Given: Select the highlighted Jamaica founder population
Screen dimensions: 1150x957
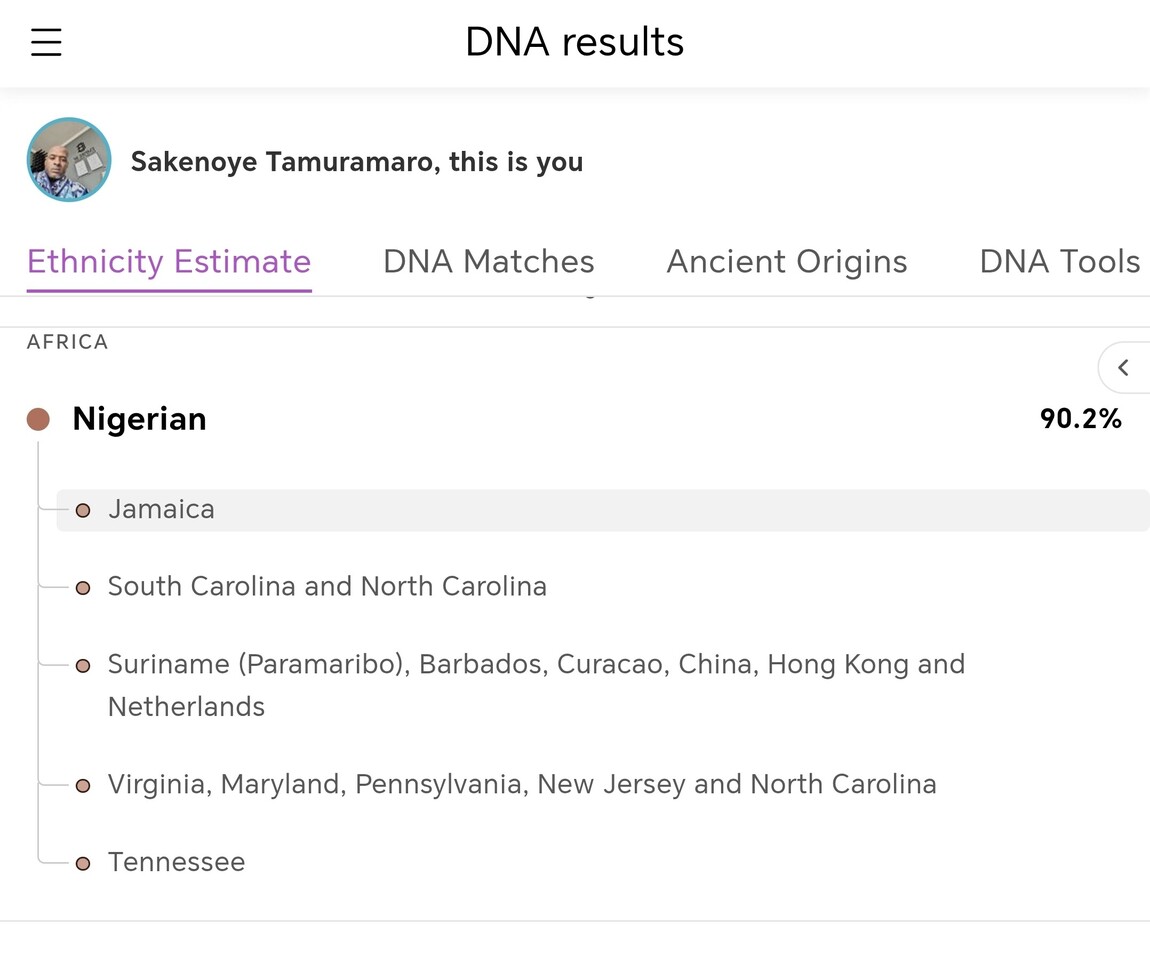Looking at the screenshot, I should click(161, 509).
